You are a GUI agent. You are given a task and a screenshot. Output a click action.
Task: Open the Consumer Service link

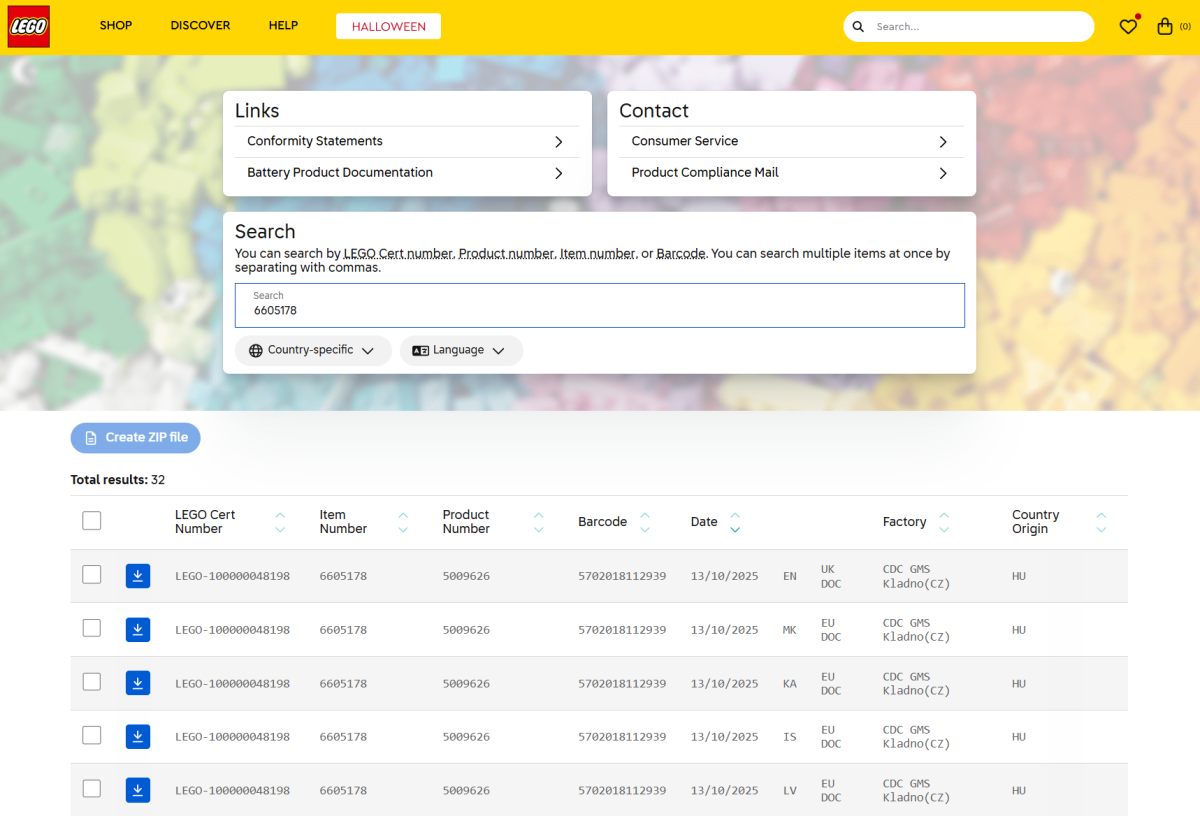point(791,142)
